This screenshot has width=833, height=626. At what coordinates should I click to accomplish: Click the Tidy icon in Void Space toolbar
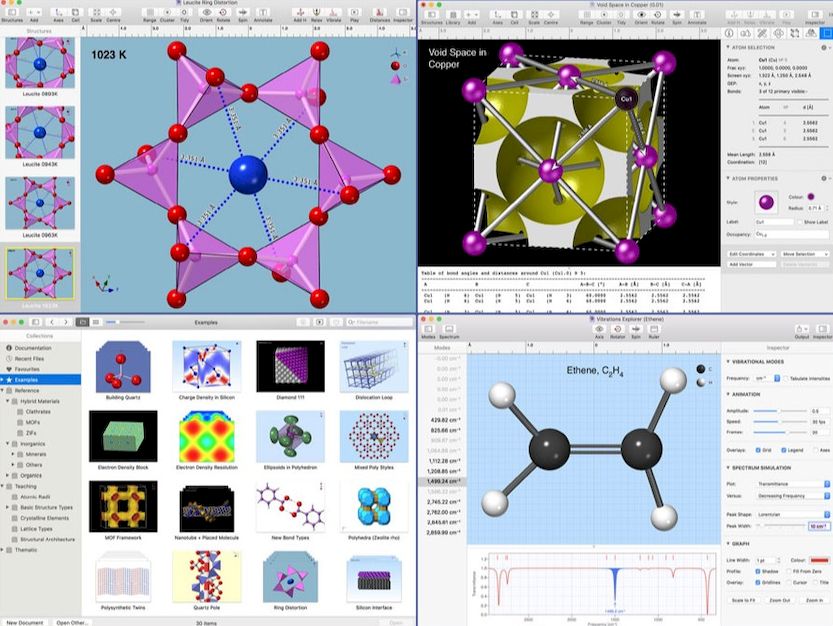[x=620, y=13]
